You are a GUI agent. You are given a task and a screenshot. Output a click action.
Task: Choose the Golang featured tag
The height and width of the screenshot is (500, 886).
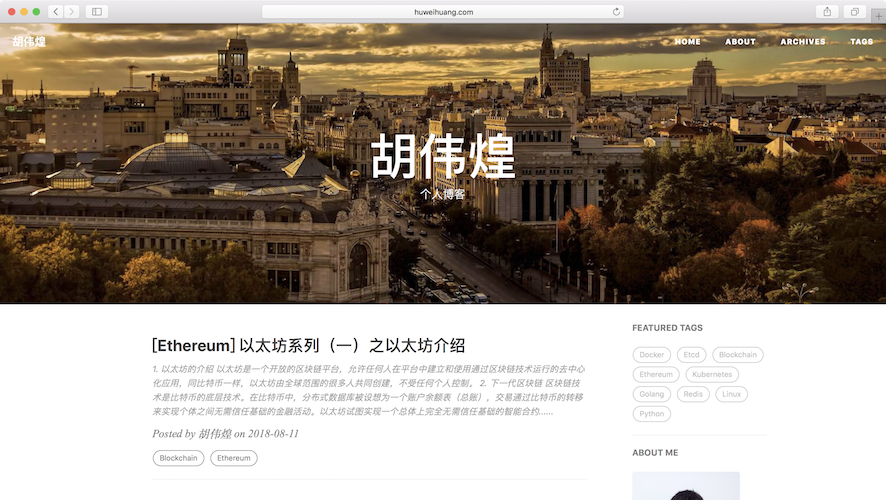click(650, 394)
